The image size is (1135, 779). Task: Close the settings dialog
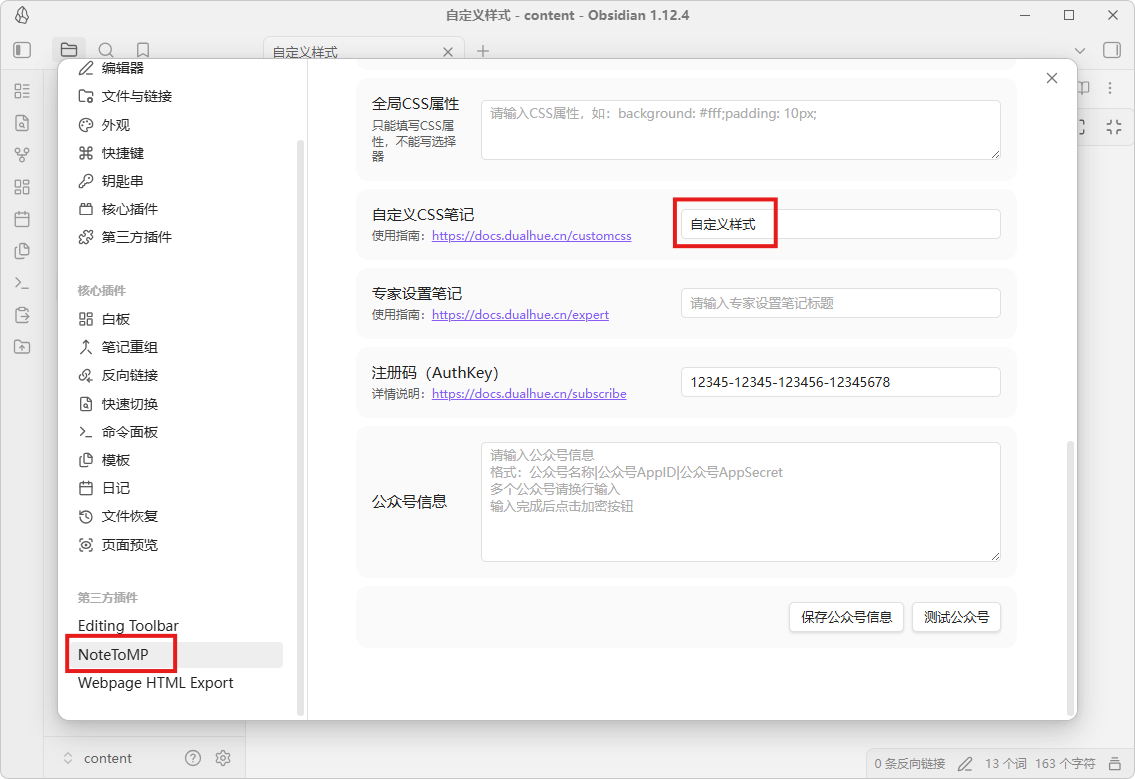click(x=1051, y=78)
